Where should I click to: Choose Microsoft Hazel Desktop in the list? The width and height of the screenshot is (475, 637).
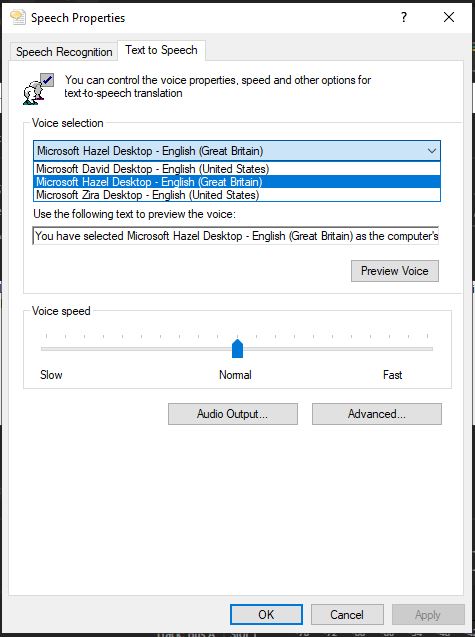237,182
